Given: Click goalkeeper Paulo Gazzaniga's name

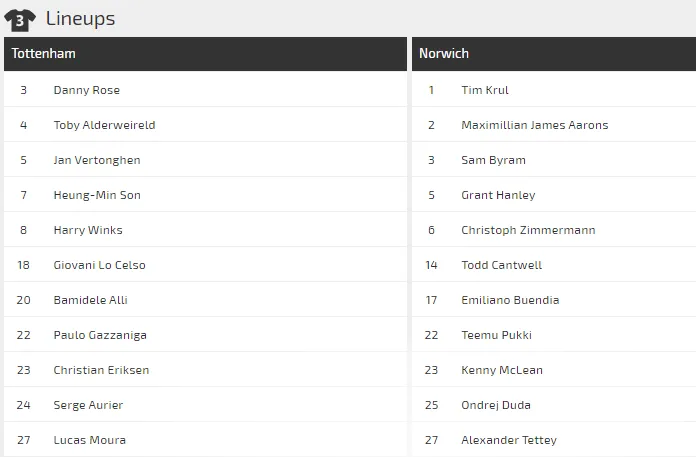Looking at the screenshot, I should pos(100,335).
